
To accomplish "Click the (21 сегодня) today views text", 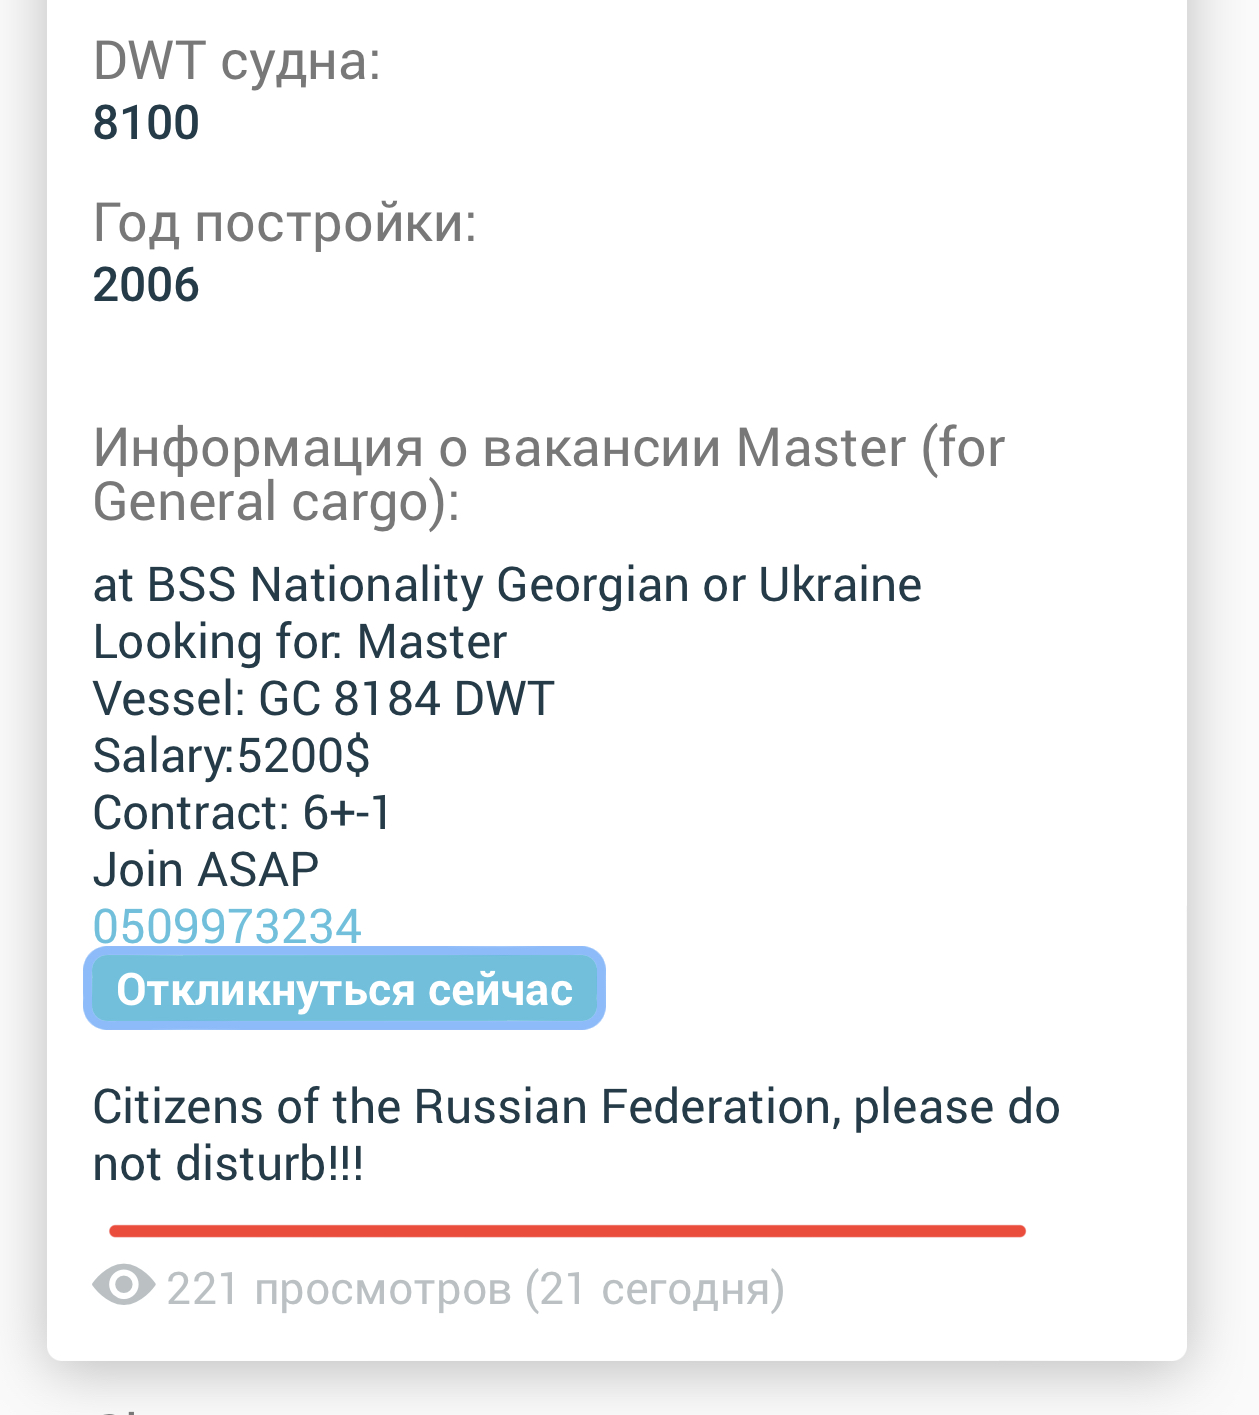I will pos(655,1289).
